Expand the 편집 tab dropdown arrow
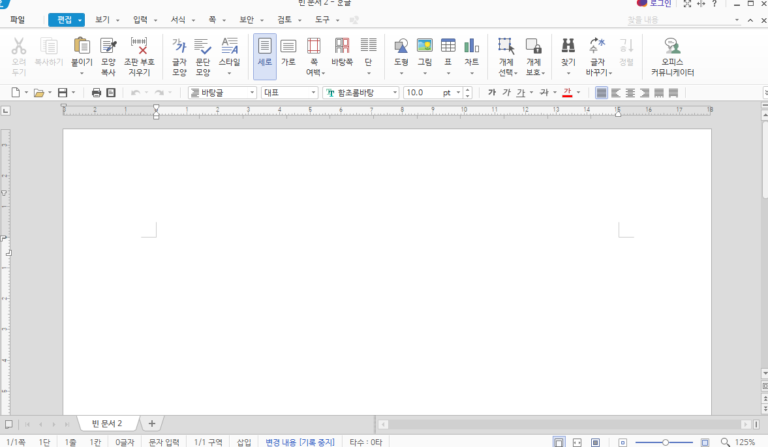Image resolution: width=768 pixels, height=447 pixels. 79,20
